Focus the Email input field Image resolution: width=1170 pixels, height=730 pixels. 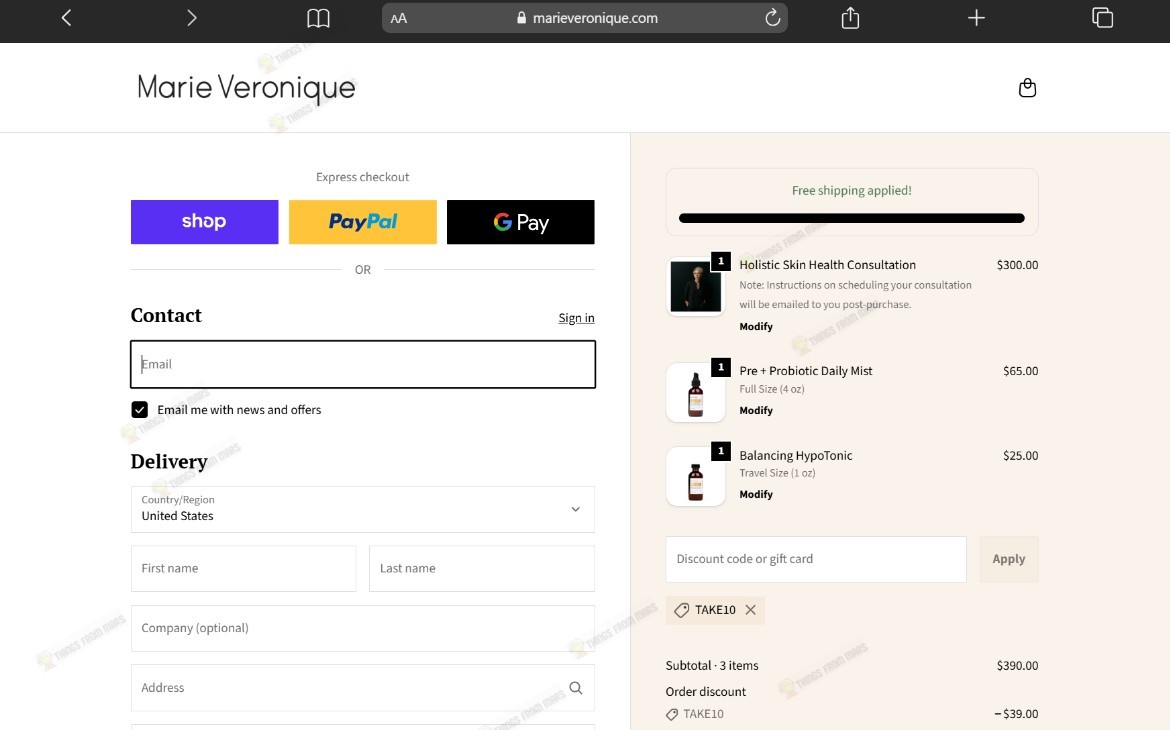pos(363,364)
